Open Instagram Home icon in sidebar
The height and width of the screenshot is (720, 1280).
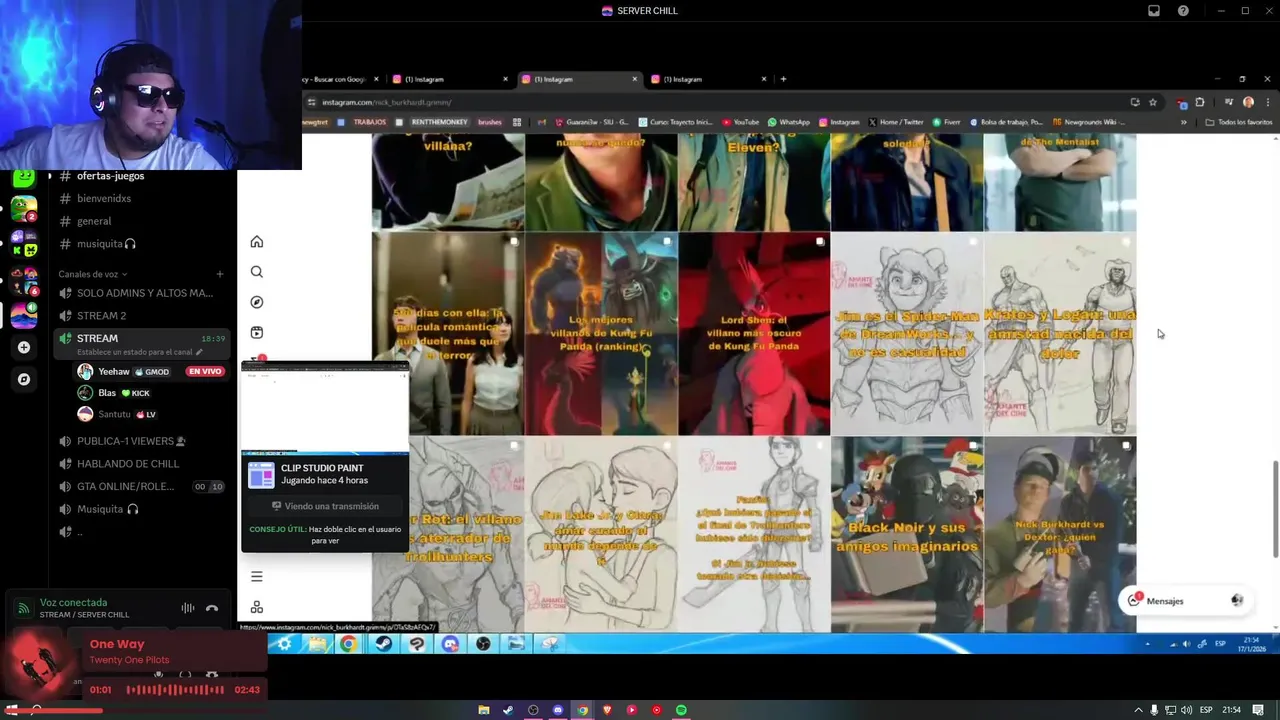[x=257, y=242]
